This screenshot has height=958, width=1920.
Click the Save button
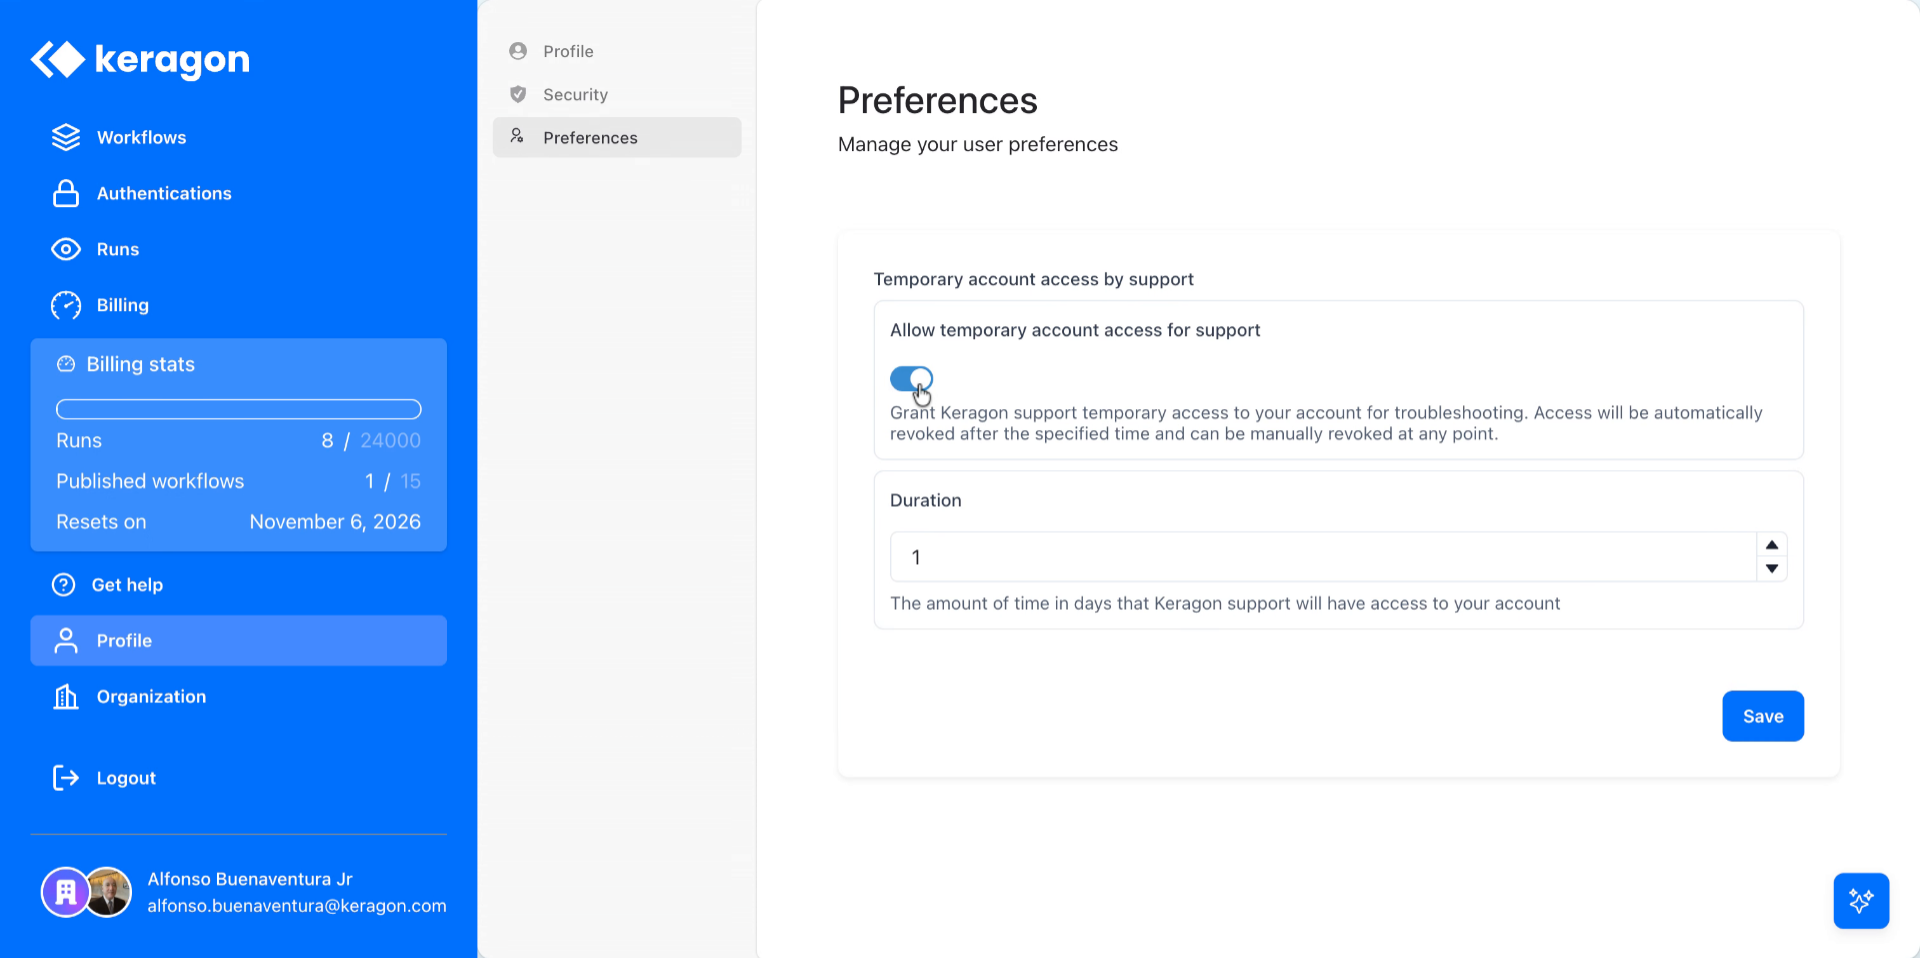(x=1762, y=715)
